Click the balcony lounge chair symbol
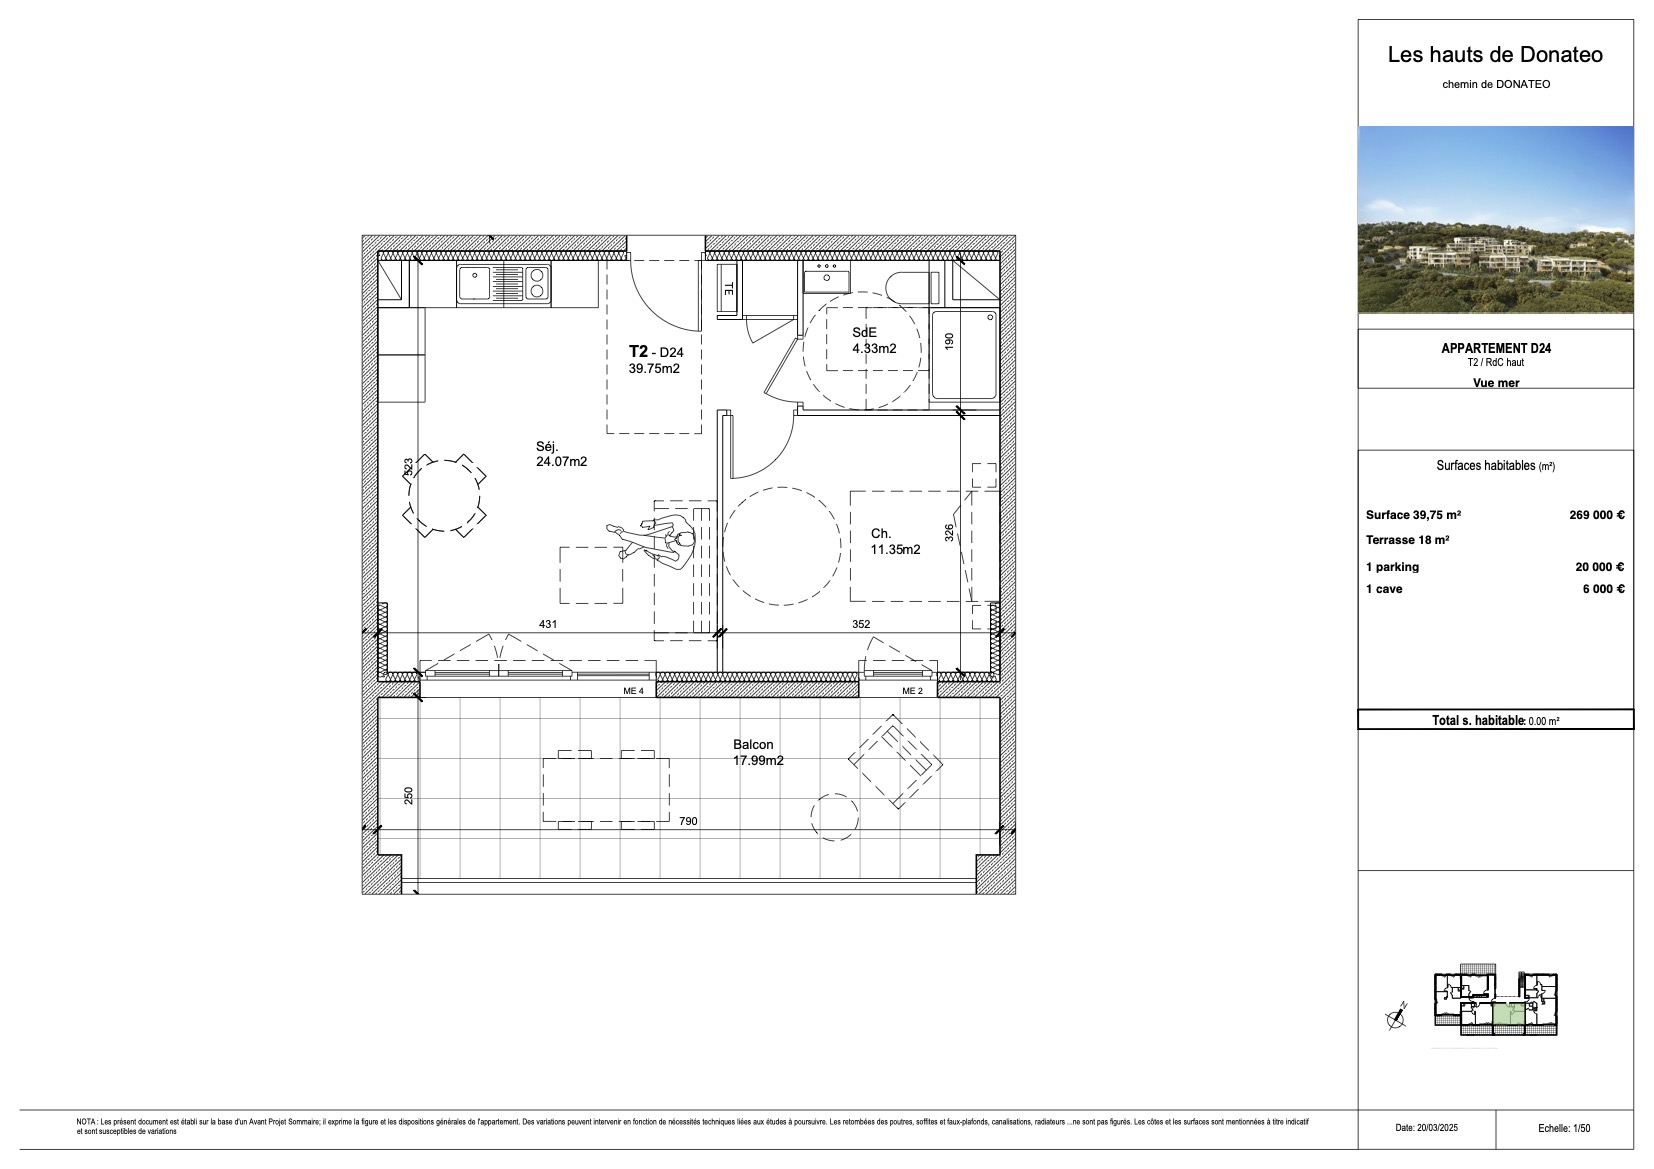Image resolution: width=1654 pixels, height=1169 pixels. pos(895,761)
